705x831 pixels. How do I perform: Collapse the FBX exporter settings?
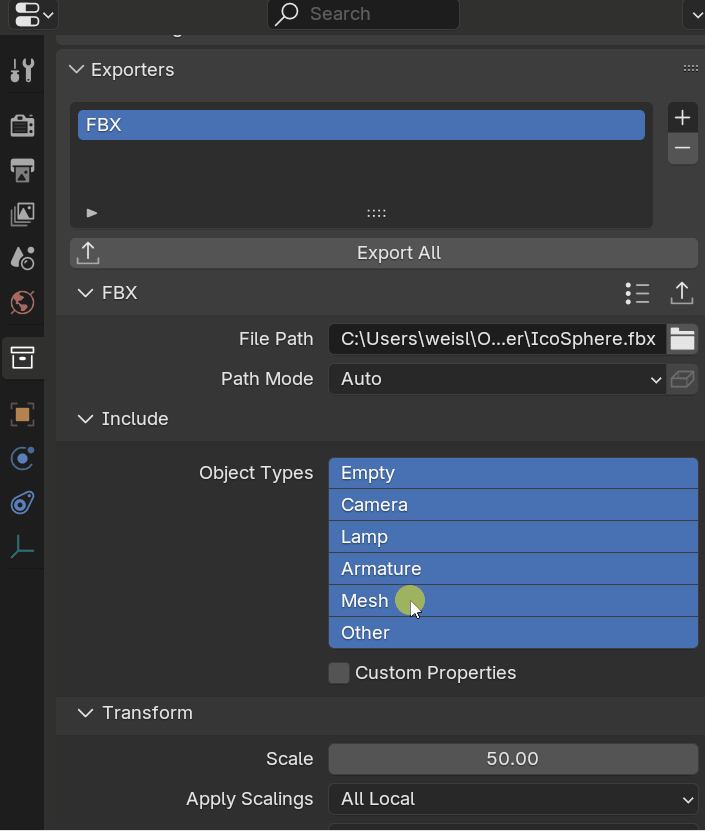(85, 293)
